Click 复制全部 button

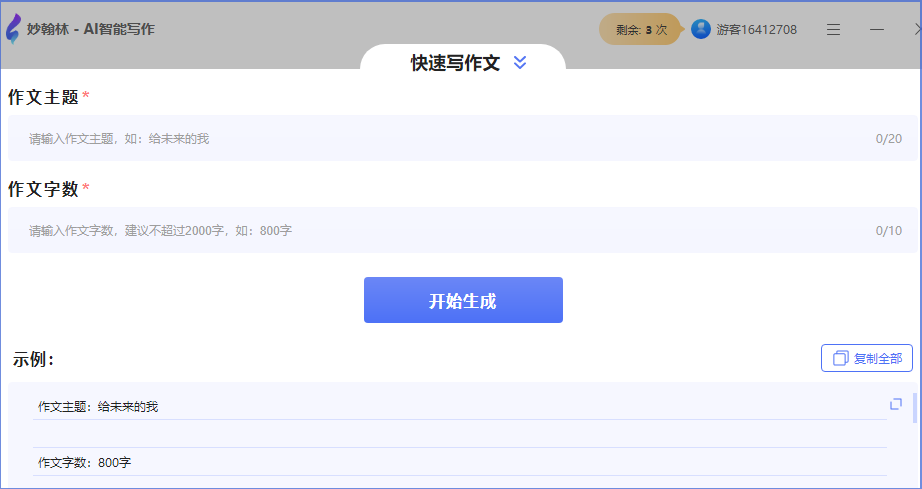[867, 358]
